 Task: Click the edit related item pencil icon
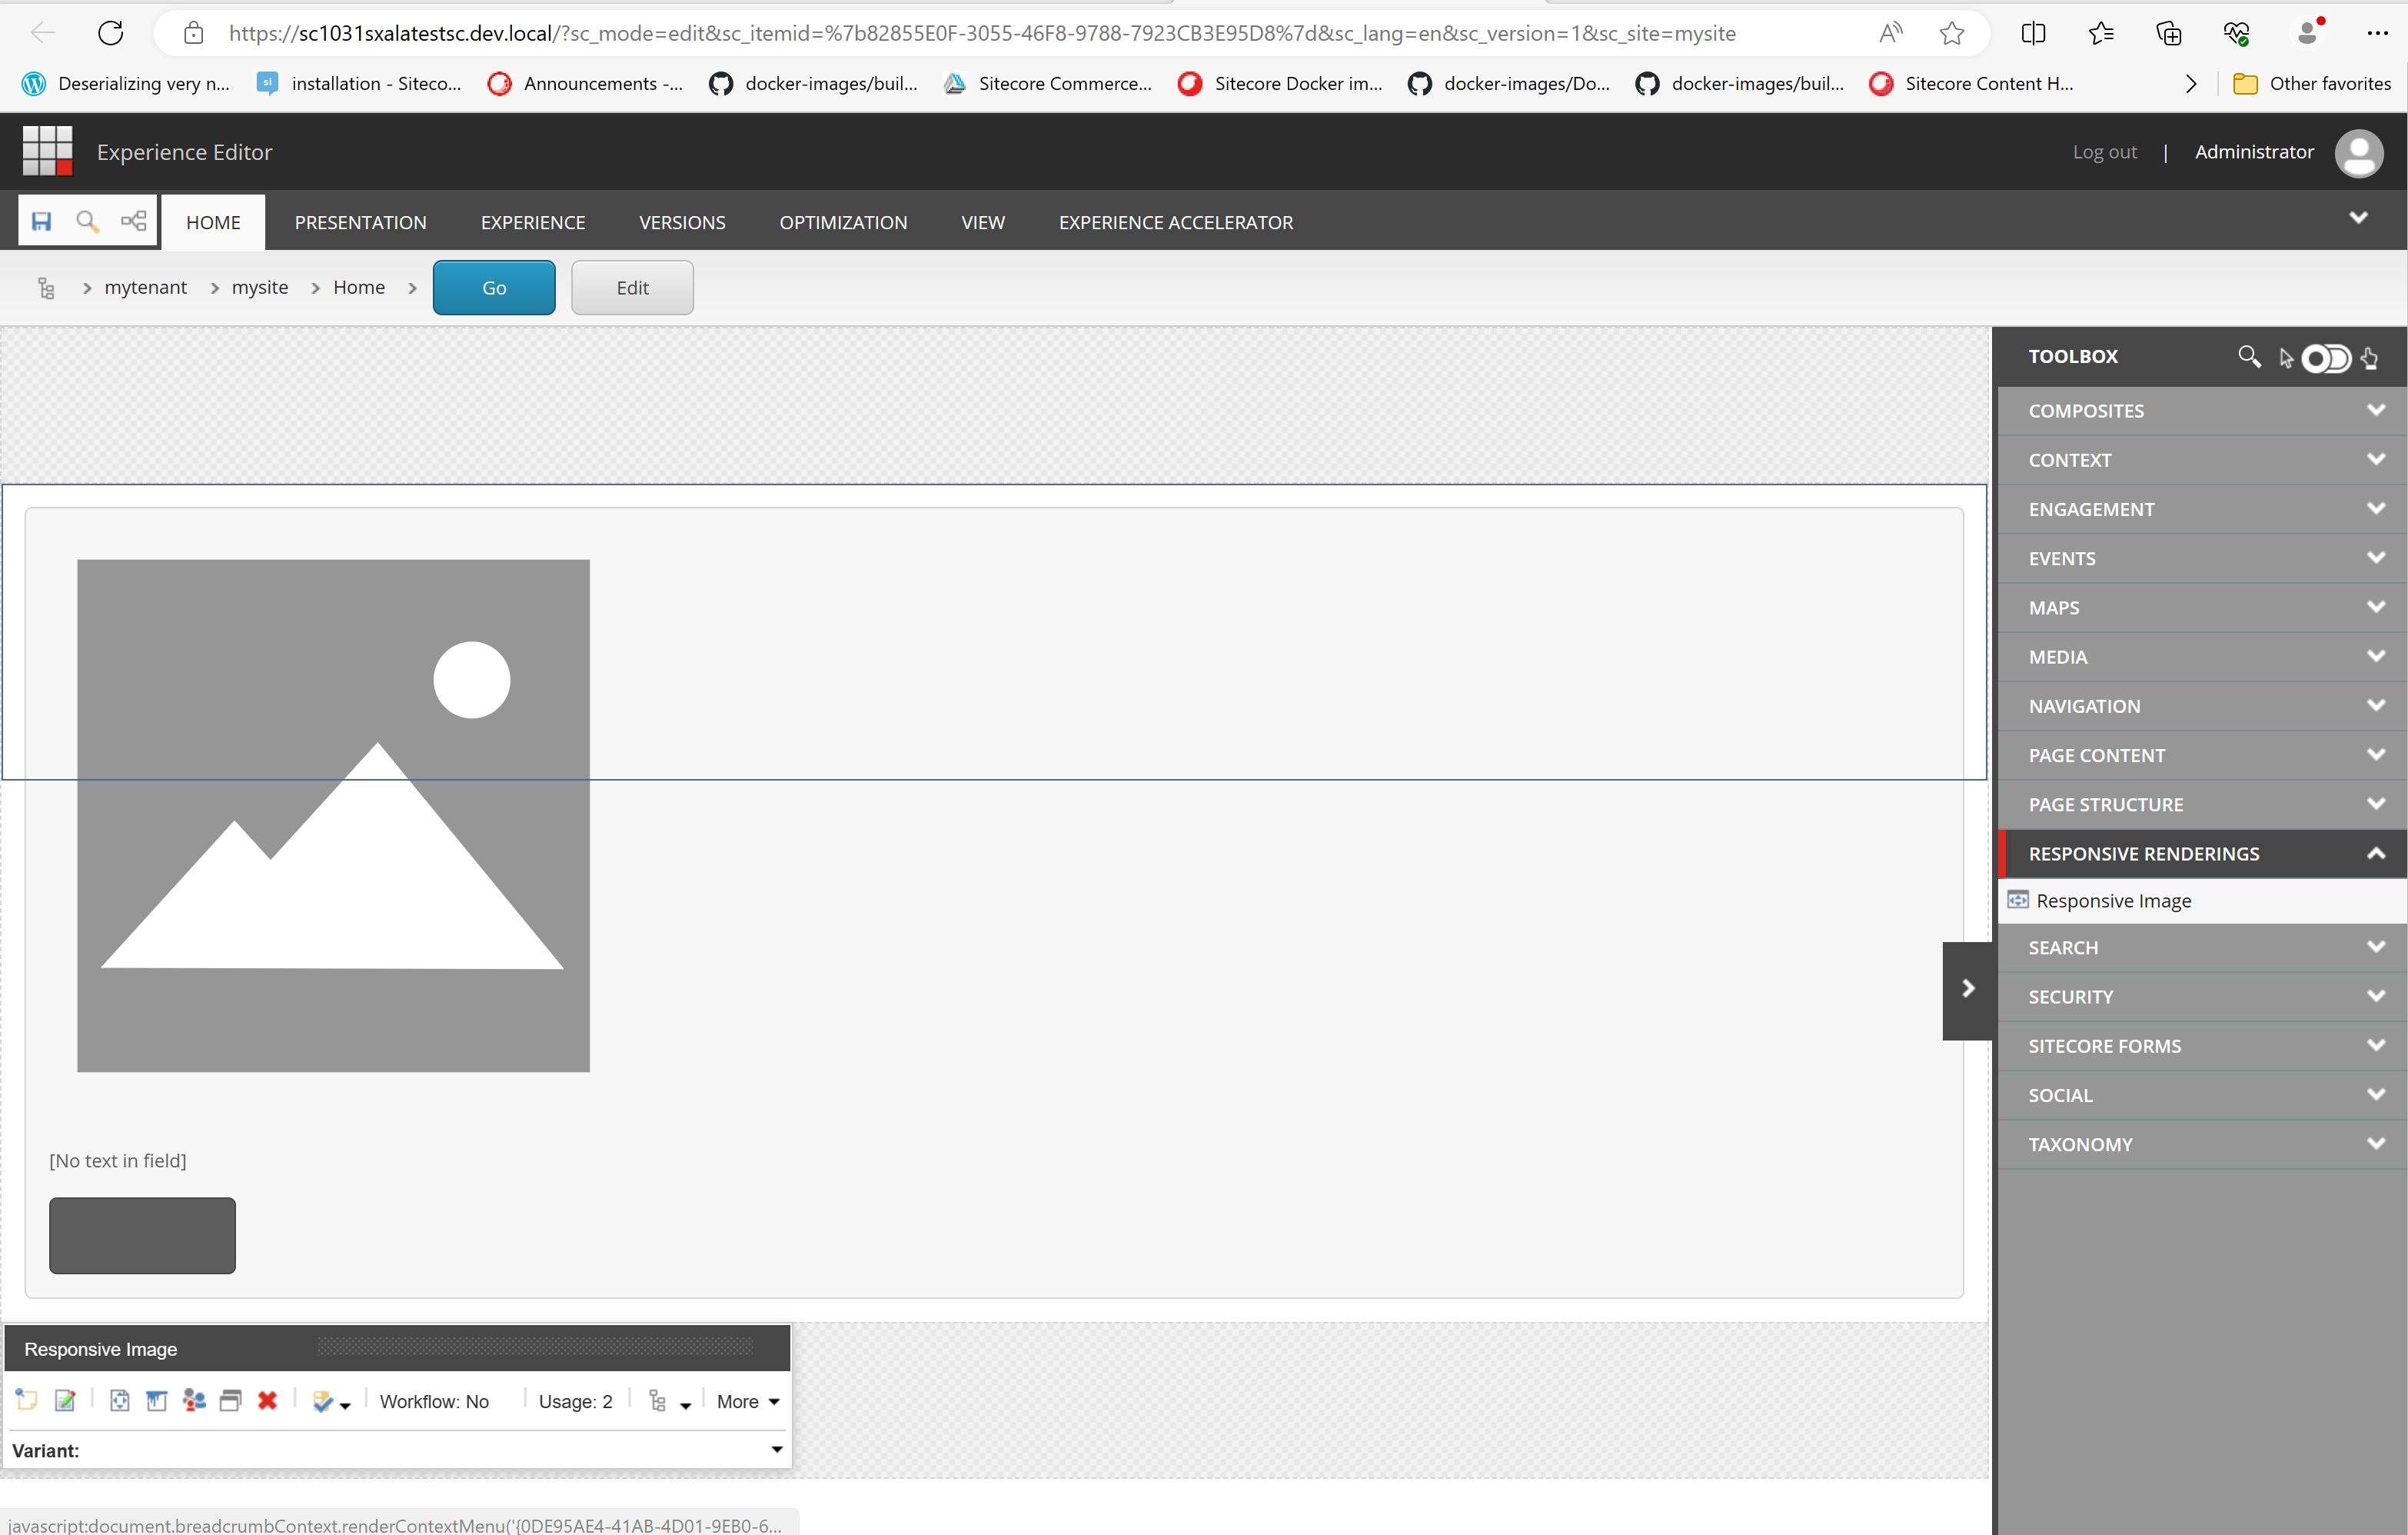(65, 1400)
